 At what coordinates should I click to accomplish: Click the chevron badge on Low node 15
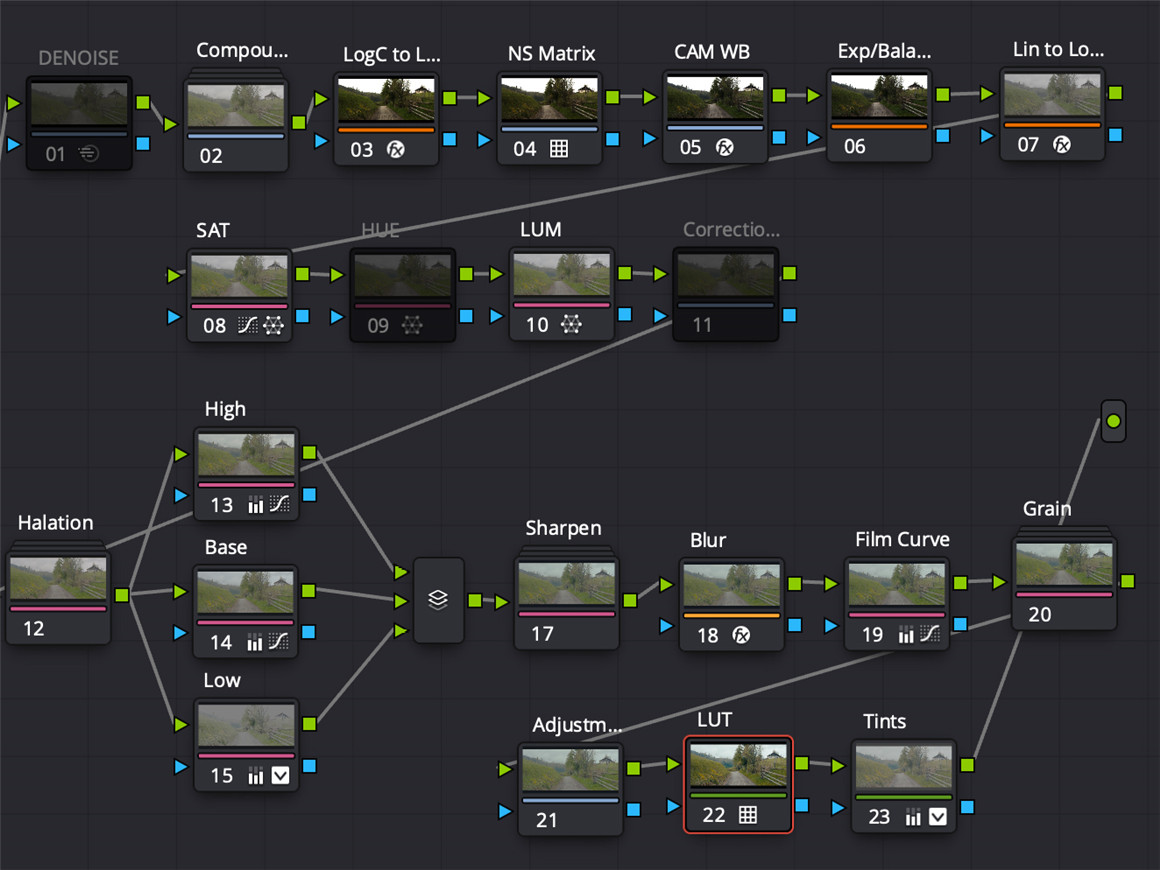click(x=281, y=775)
